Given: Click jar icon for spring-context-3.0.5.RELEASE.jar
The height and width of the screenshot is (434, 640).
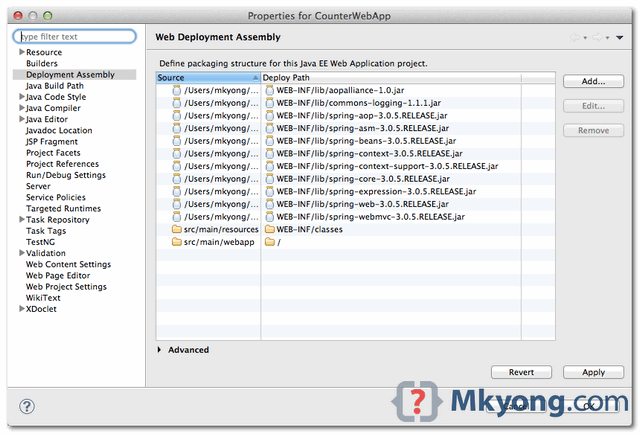Looking at the screenshot, I should point(269,154).
